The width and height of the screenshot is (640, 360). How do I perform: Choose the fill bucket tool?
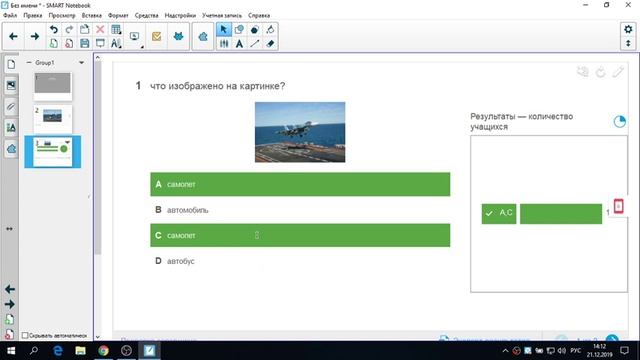coord(270,30)
